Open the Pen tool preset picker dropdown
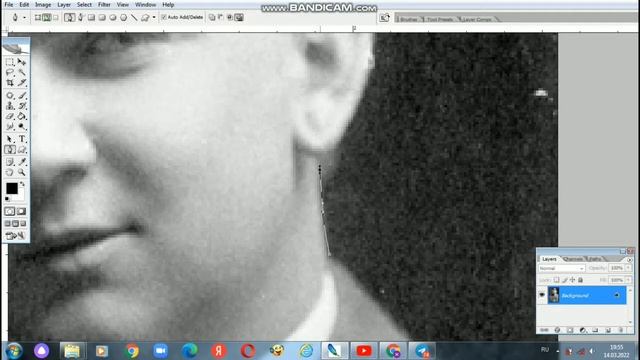The width and height of the screenshot is (640, 360). (x=24, y=18)
